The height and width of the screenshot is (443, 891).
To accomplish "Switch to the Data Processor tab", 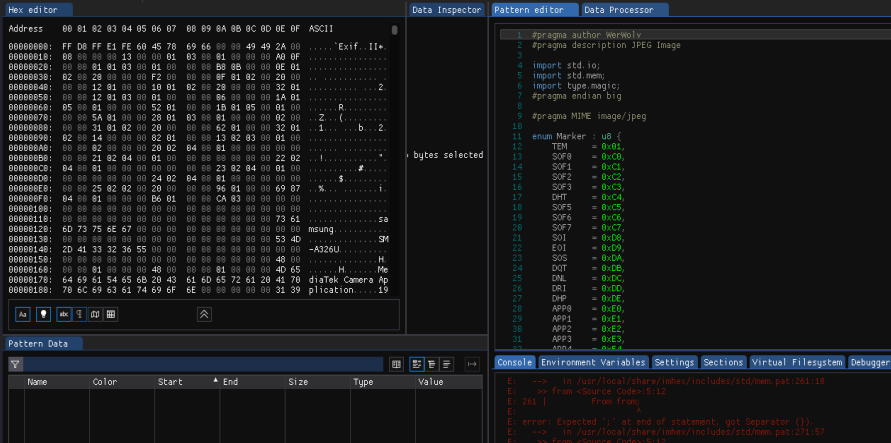I will pos(624,10).
